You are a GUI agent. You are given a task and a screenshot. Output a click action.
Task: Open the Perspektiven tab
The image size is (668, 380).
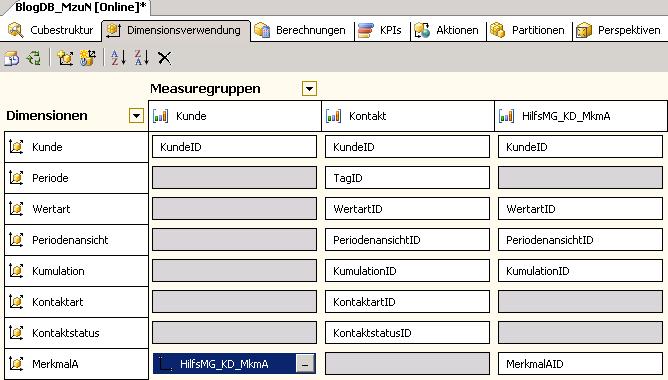coord(618,30)
